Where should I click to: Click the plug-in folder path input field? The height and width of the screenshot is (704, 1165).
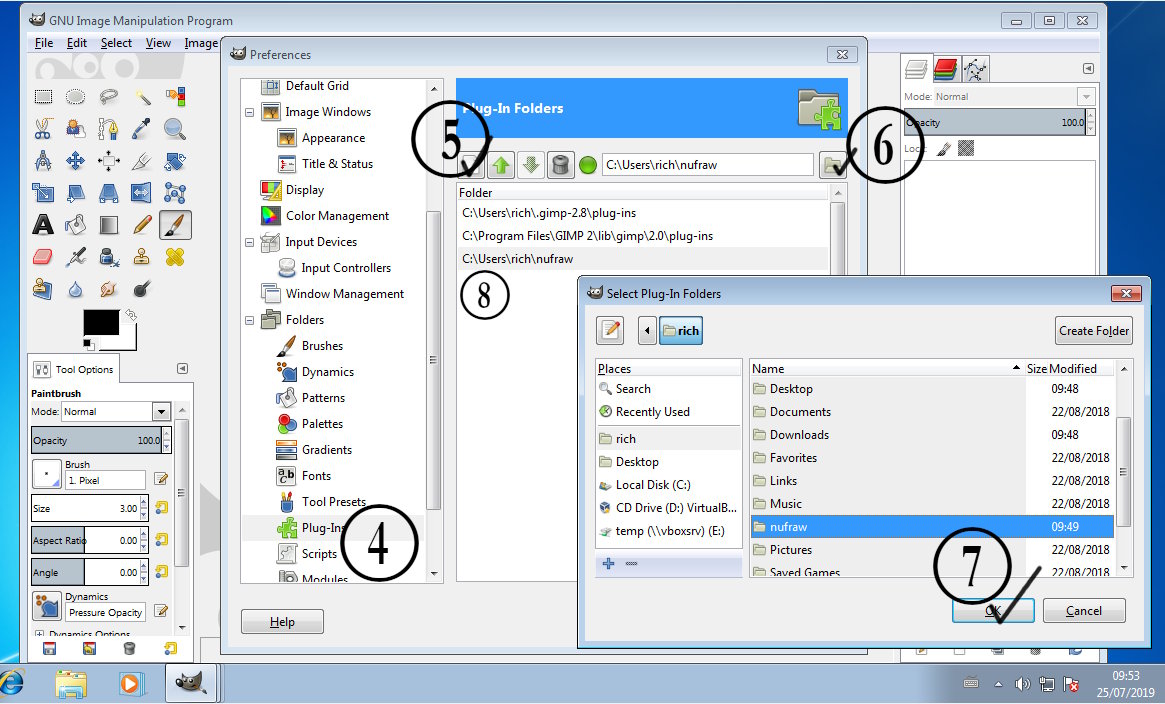[x=707, y=165]
